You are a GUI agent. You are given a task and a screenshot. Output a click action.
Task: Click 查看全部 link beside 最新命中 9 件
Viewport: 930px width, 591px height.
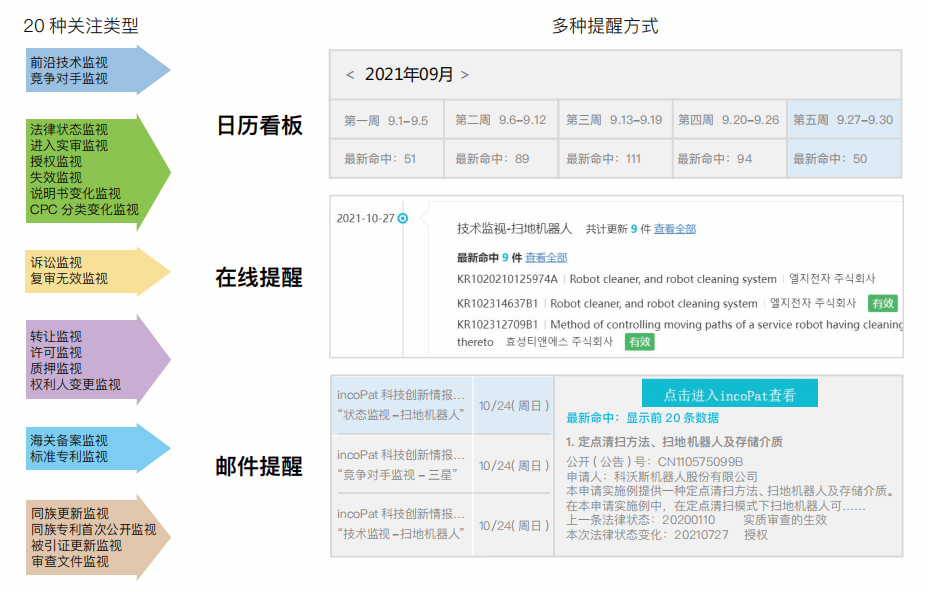(x=546, y=257)
